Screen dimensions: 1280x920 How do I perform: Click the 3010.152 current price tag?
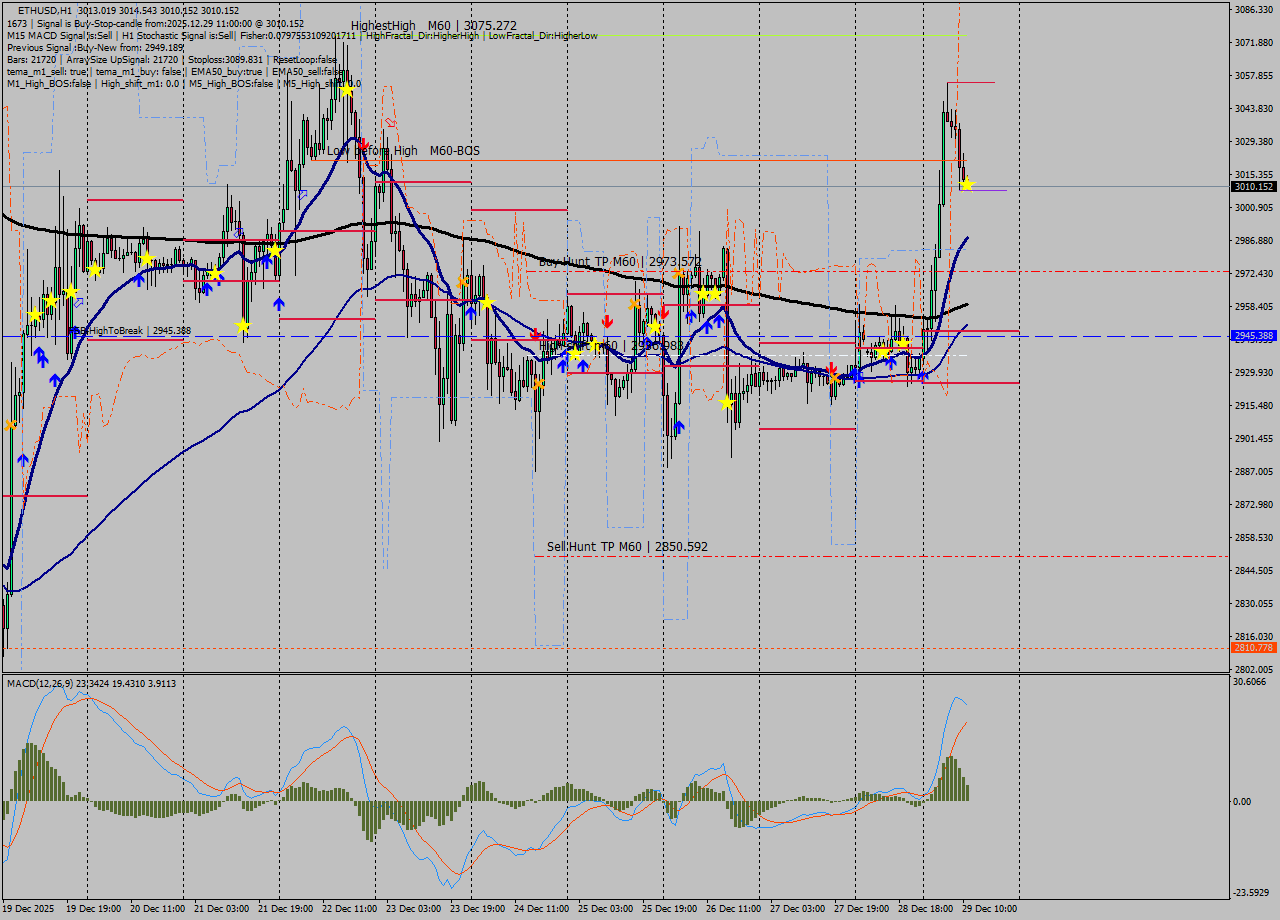[1251, 185]
